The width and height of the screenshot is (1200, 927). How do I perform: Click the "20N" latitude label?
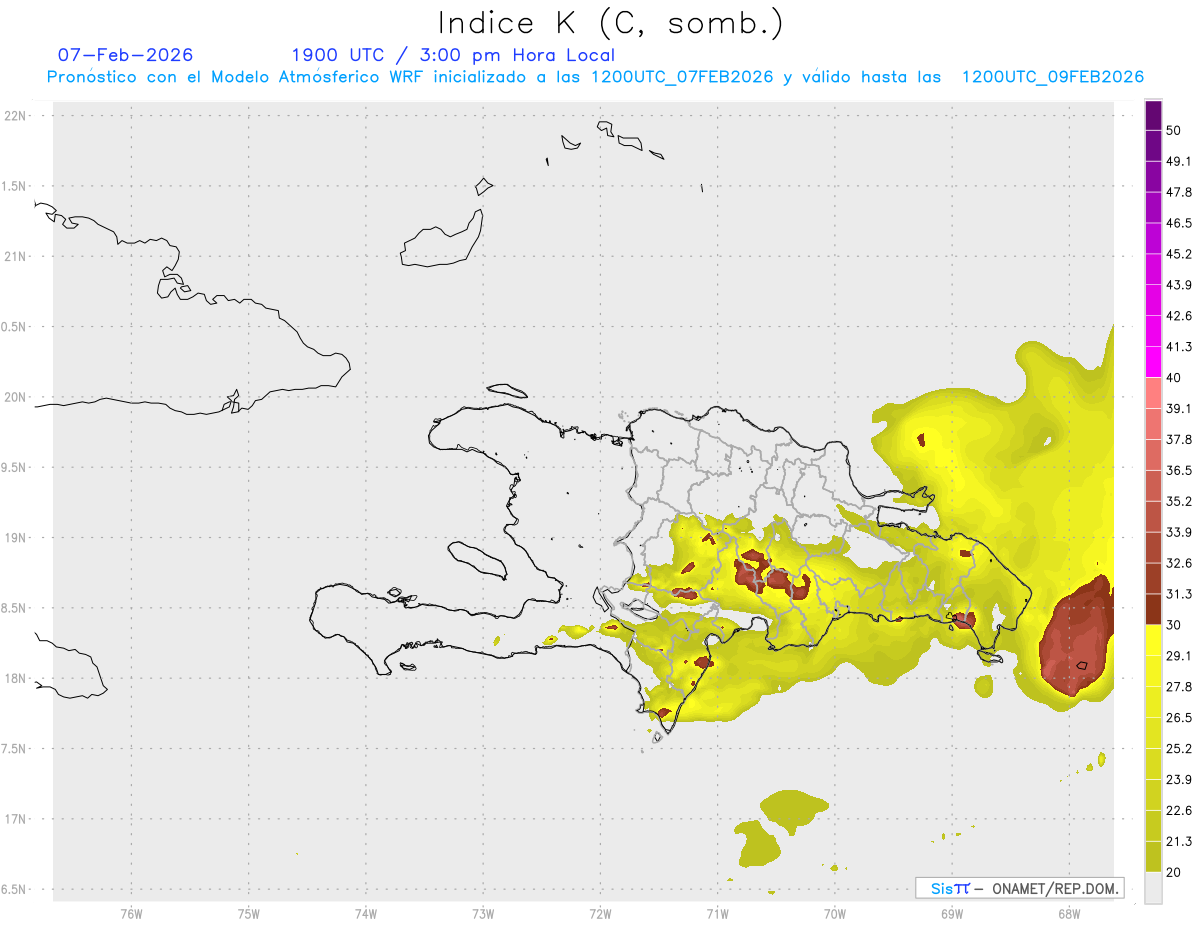(16, 397)
